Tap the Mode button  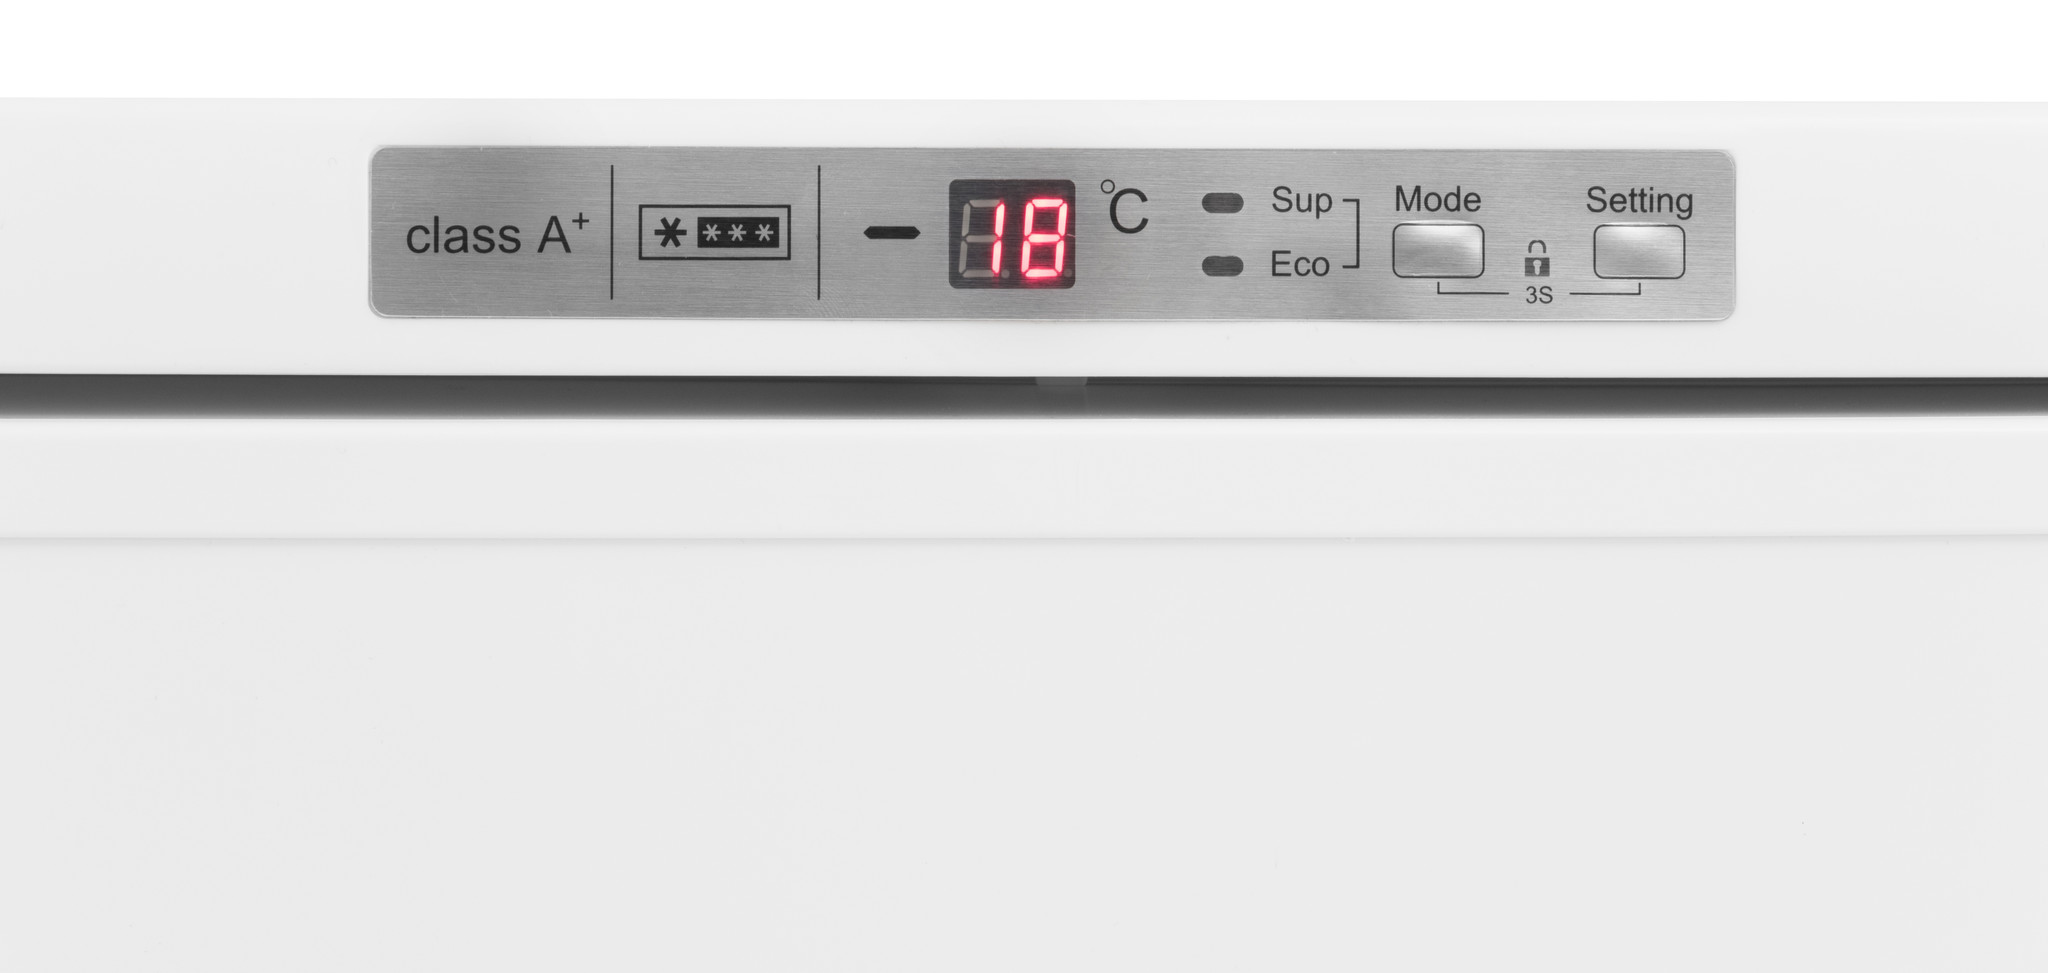click(1438, 251)
